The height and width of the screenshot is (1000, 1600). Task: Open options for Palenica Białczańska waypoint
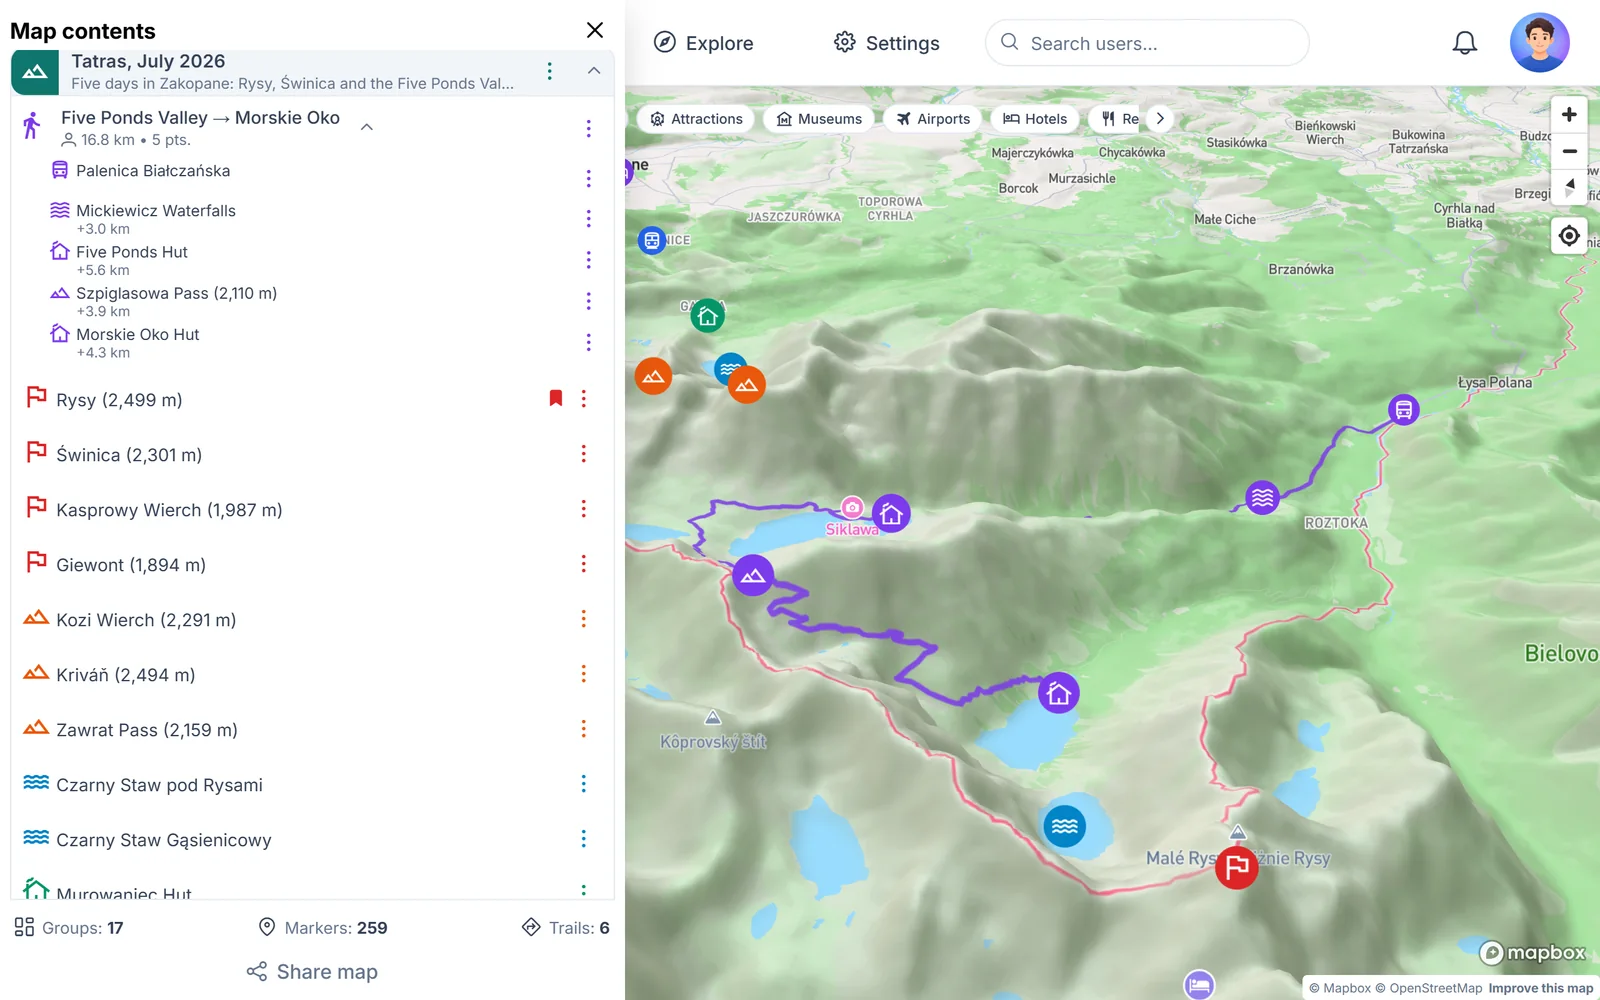tap(588, 178)
